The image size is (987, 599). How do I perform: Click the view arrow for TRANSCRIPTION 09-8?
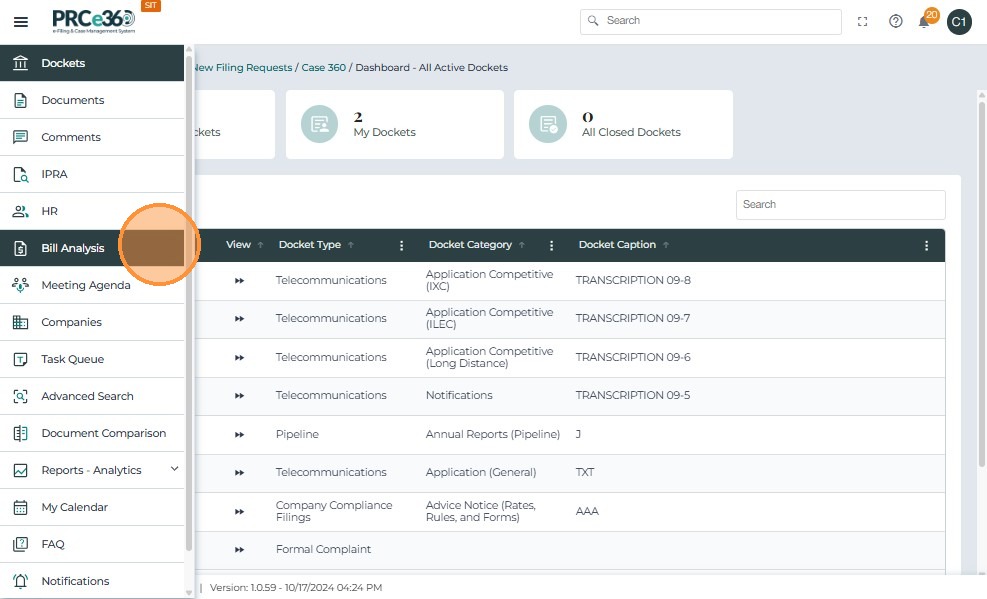[239, 281]
